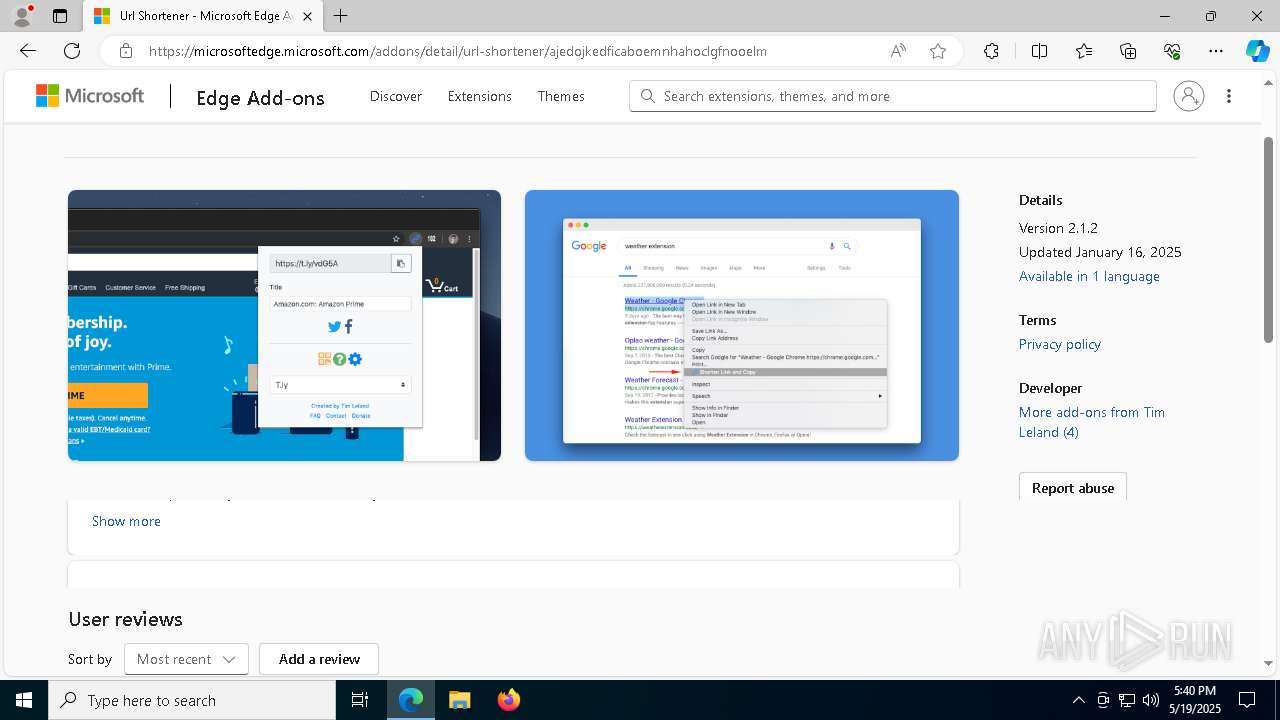Open the Extensions puzzle icon
This screenshot has height=720, width=1280.
tap(991, 51)
